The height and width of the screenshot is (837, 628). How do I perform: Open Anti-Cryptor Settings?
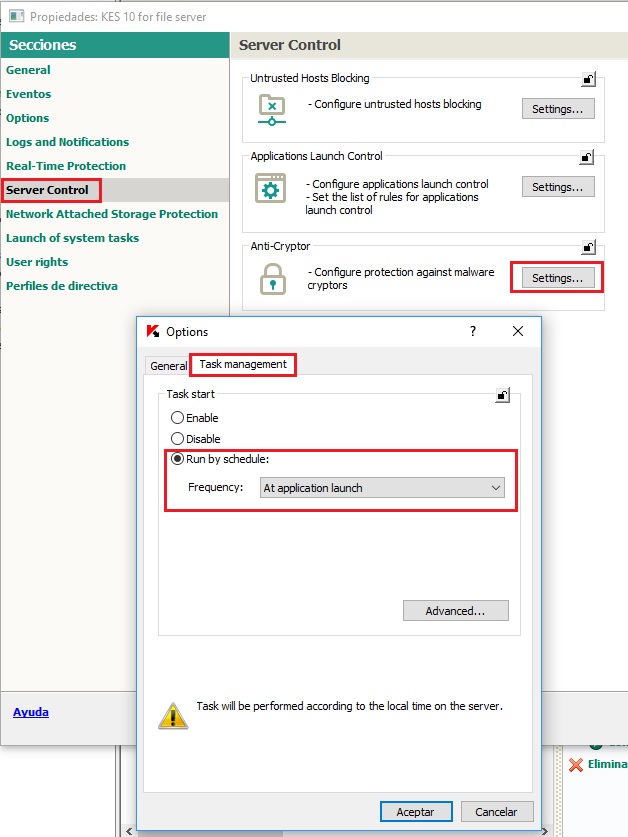pos(558,278)
